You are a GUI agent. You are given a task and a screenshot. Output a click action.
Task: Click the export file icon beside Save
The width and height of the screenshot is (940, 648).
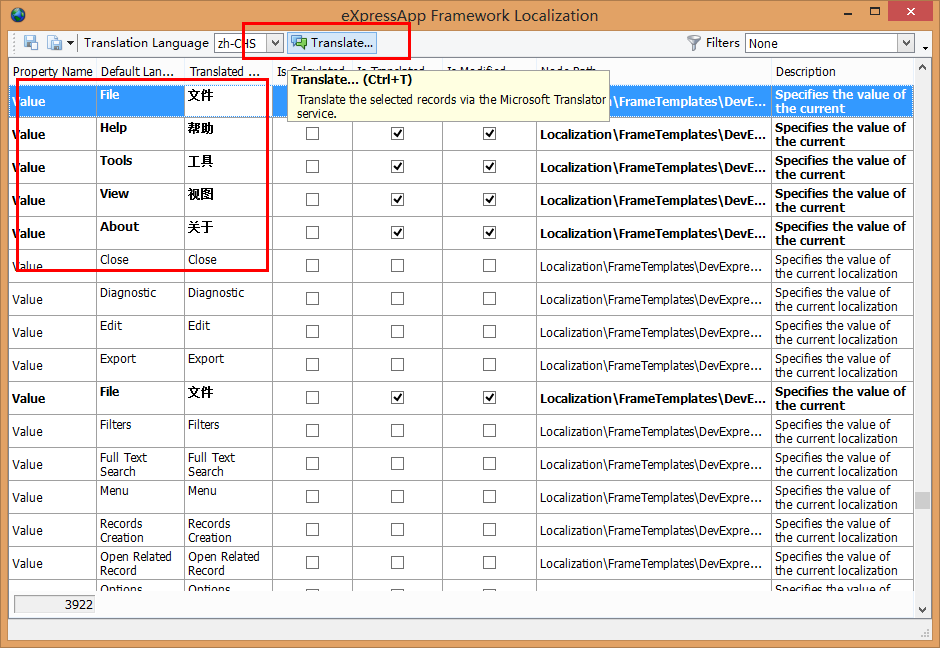pos(55,43)
